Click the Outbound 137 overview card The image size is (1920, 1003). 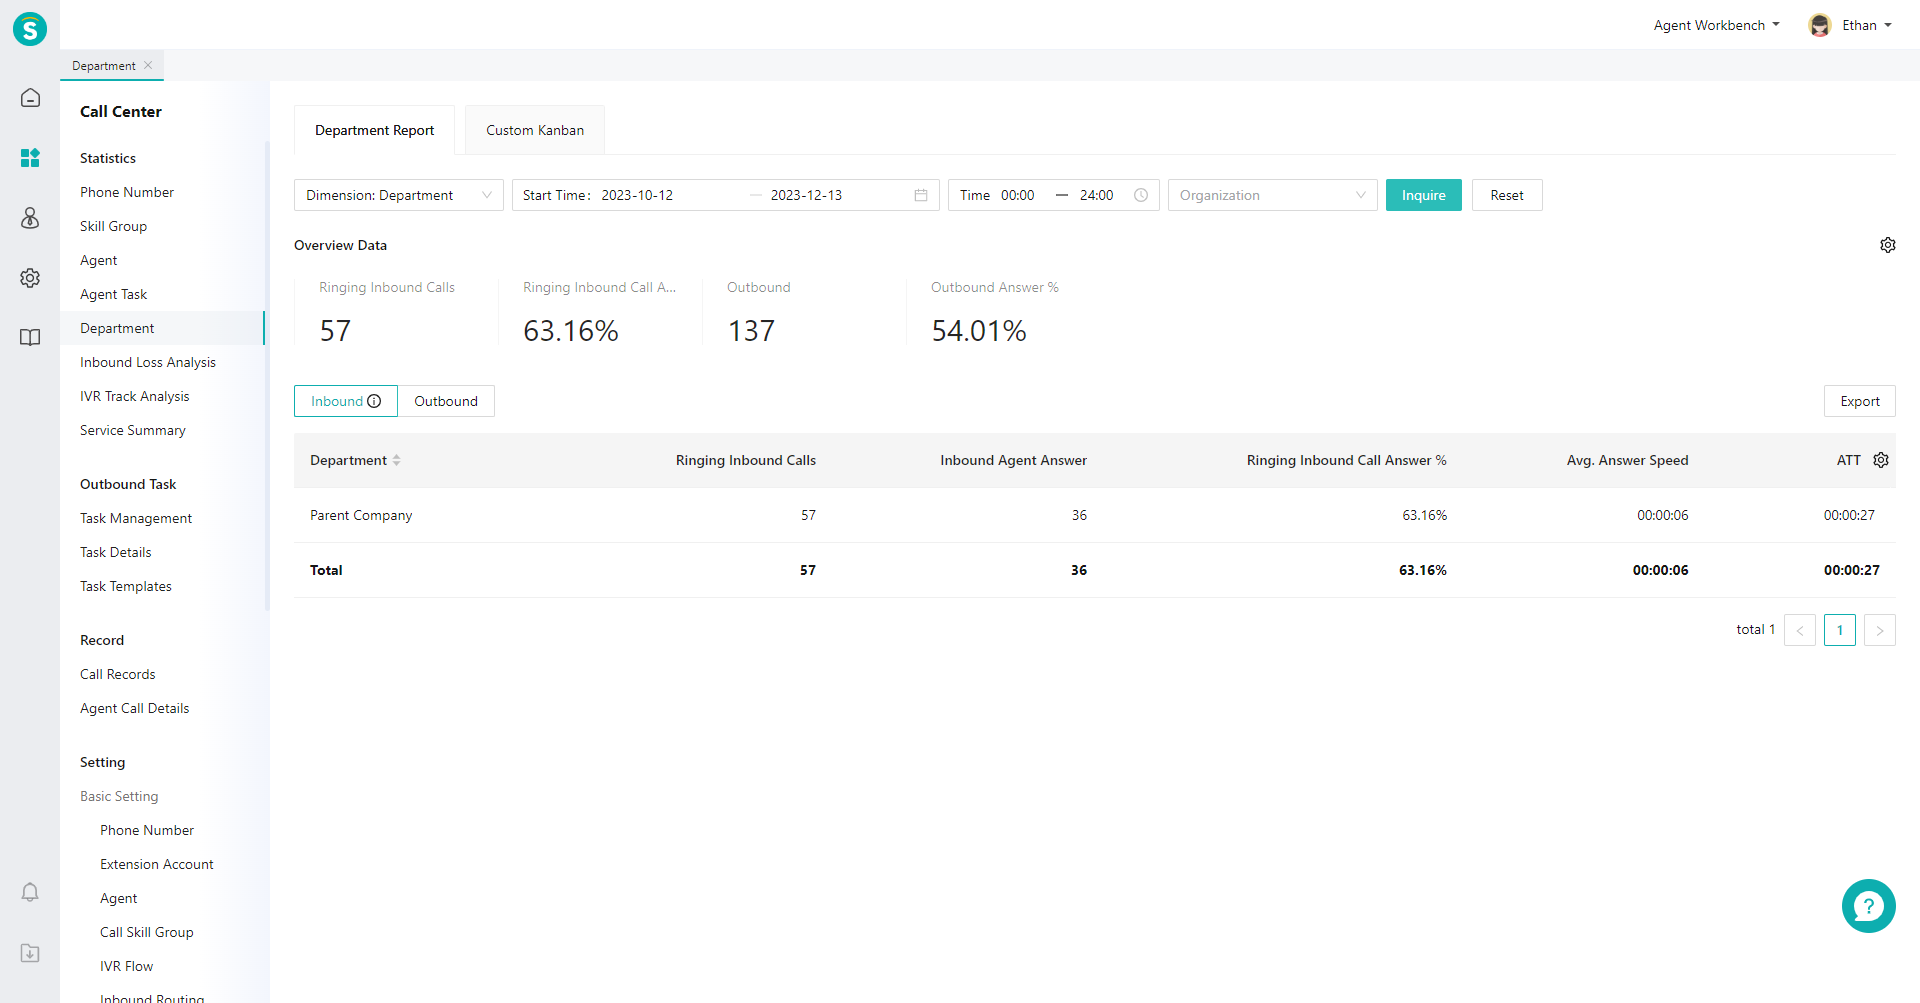804,312
